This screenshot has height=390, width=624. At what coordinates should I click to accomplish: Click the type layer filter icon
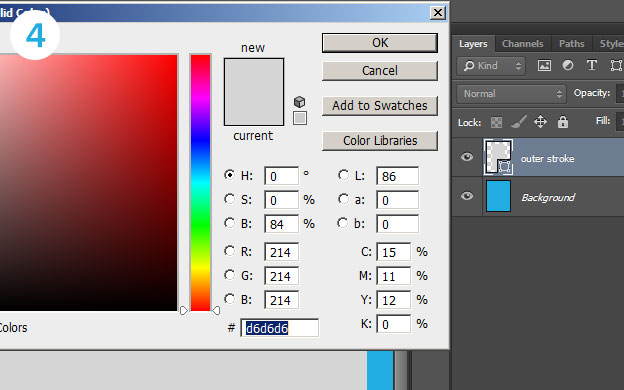(x=592, y=65)
